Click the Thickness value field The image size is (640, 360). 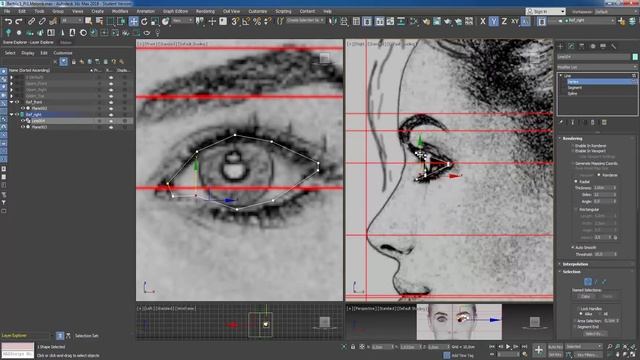pos(602,188)
